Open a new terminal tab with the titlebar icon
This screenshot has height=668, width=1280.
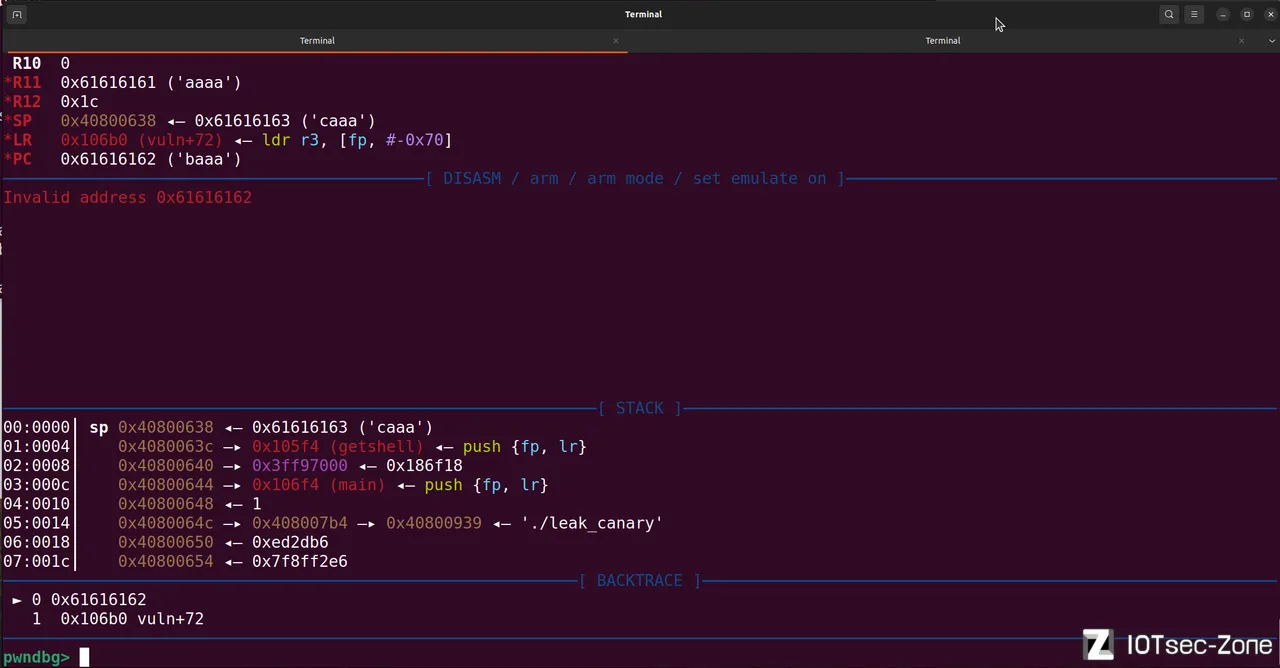coord(17,14)
